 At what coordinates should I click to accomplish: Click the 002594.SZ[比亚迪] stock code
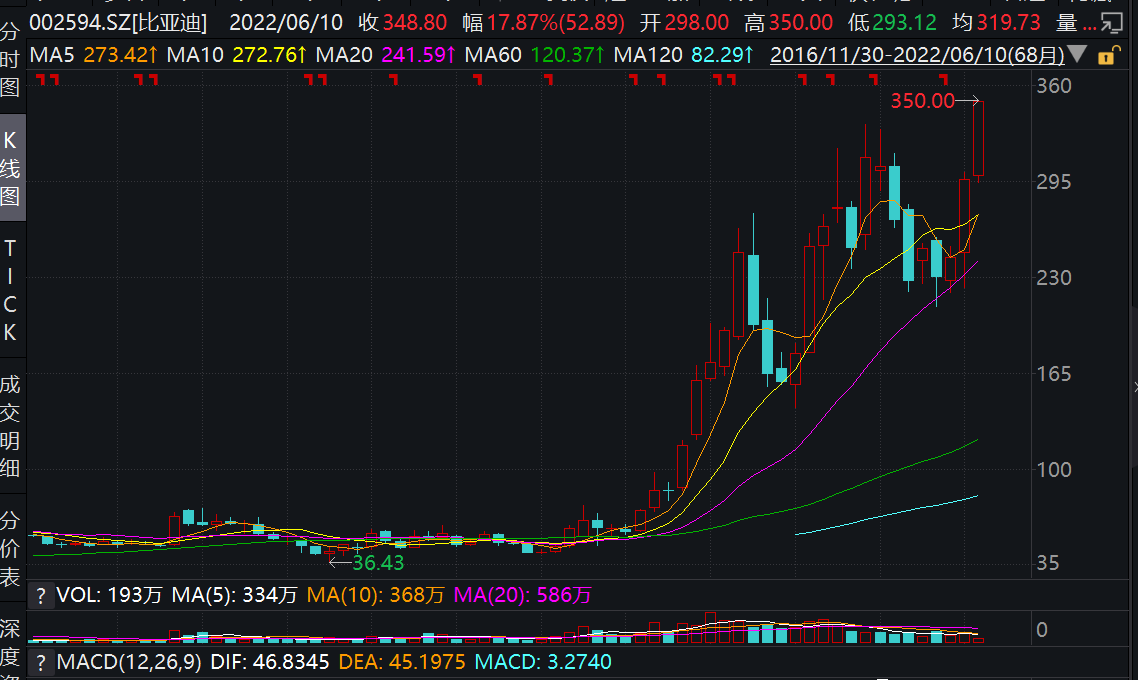tap(118, 22)
